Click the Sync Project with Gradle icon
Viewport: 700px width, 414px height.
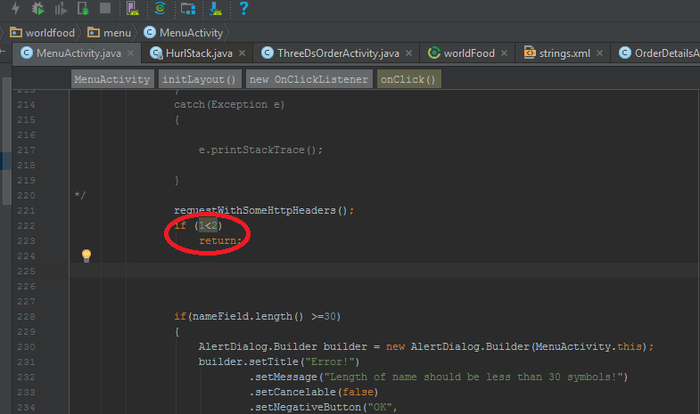159,9
